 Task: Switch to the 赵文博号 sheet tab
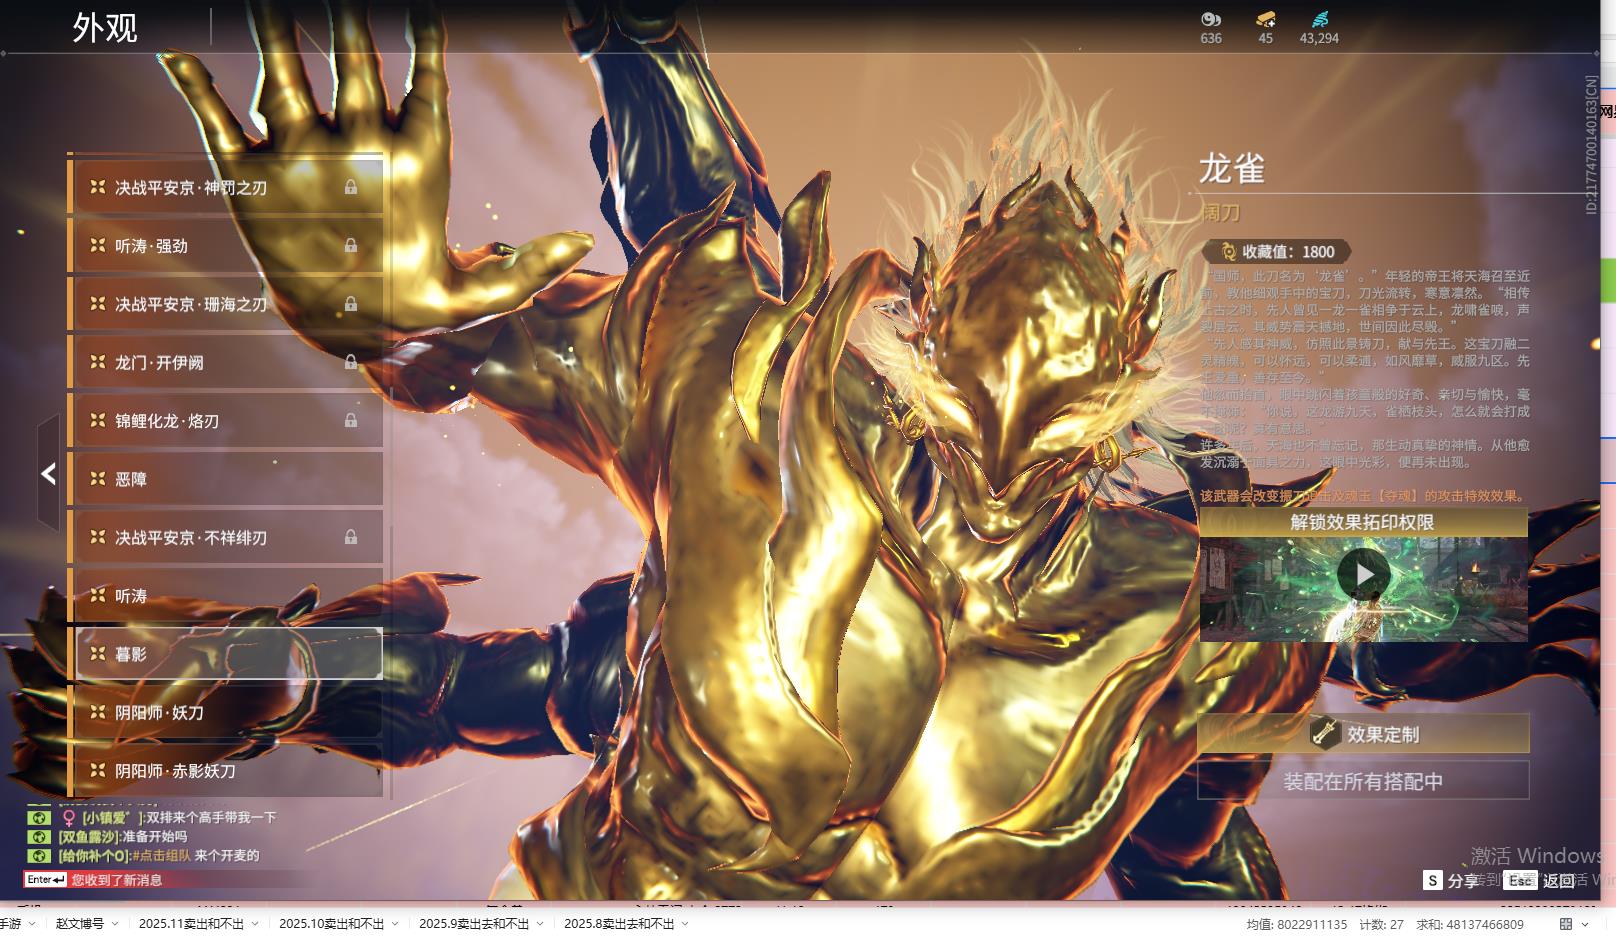[x=80, y=924]
